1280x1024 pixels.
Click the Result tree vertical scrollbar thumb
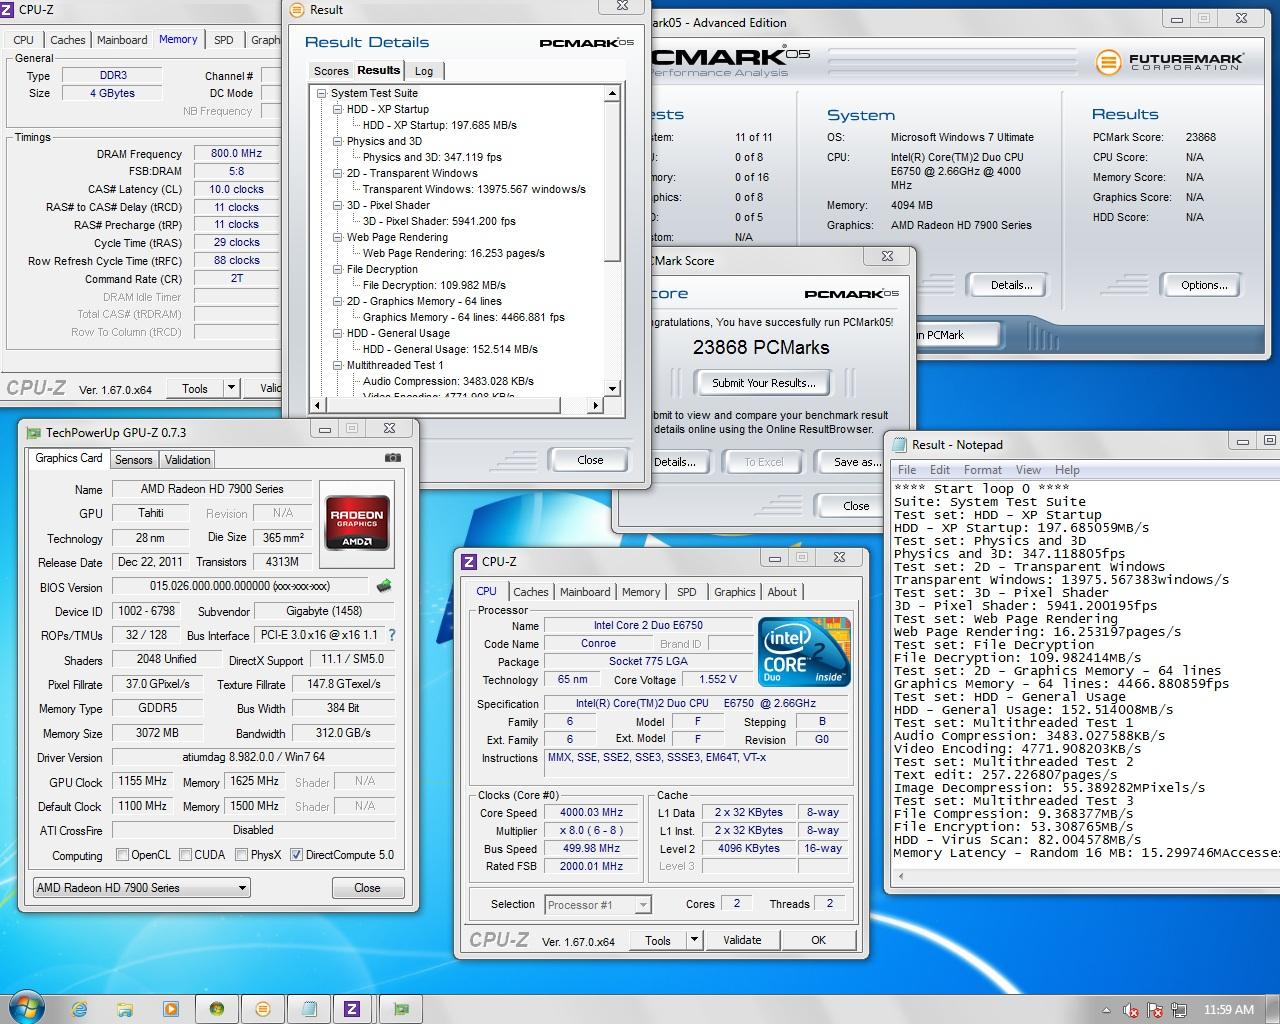[x=613, y=181]
